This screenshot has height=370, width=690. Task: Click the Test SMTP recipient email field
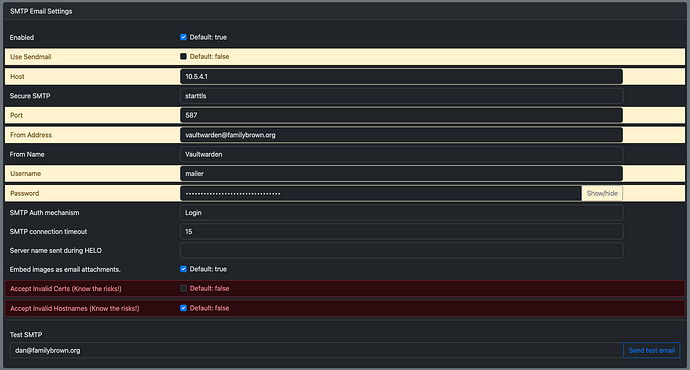(316, 350)
